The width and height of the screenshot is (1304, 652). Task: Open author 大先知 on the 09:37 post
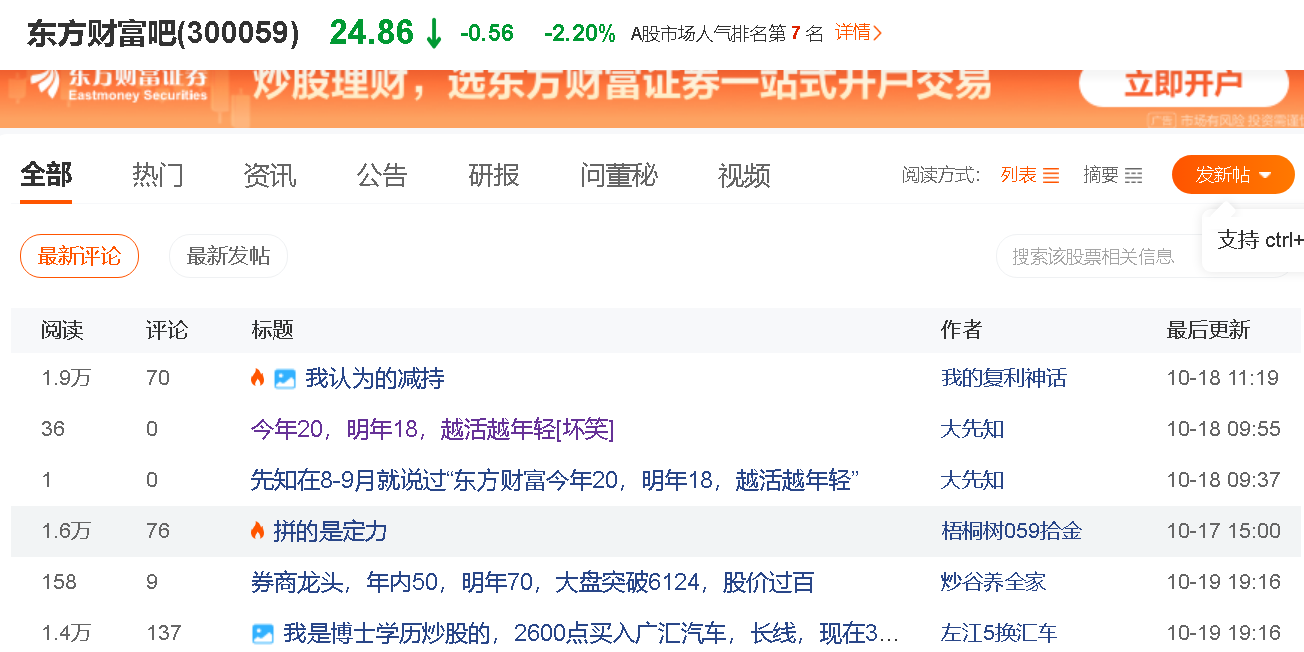coord(972,480)
